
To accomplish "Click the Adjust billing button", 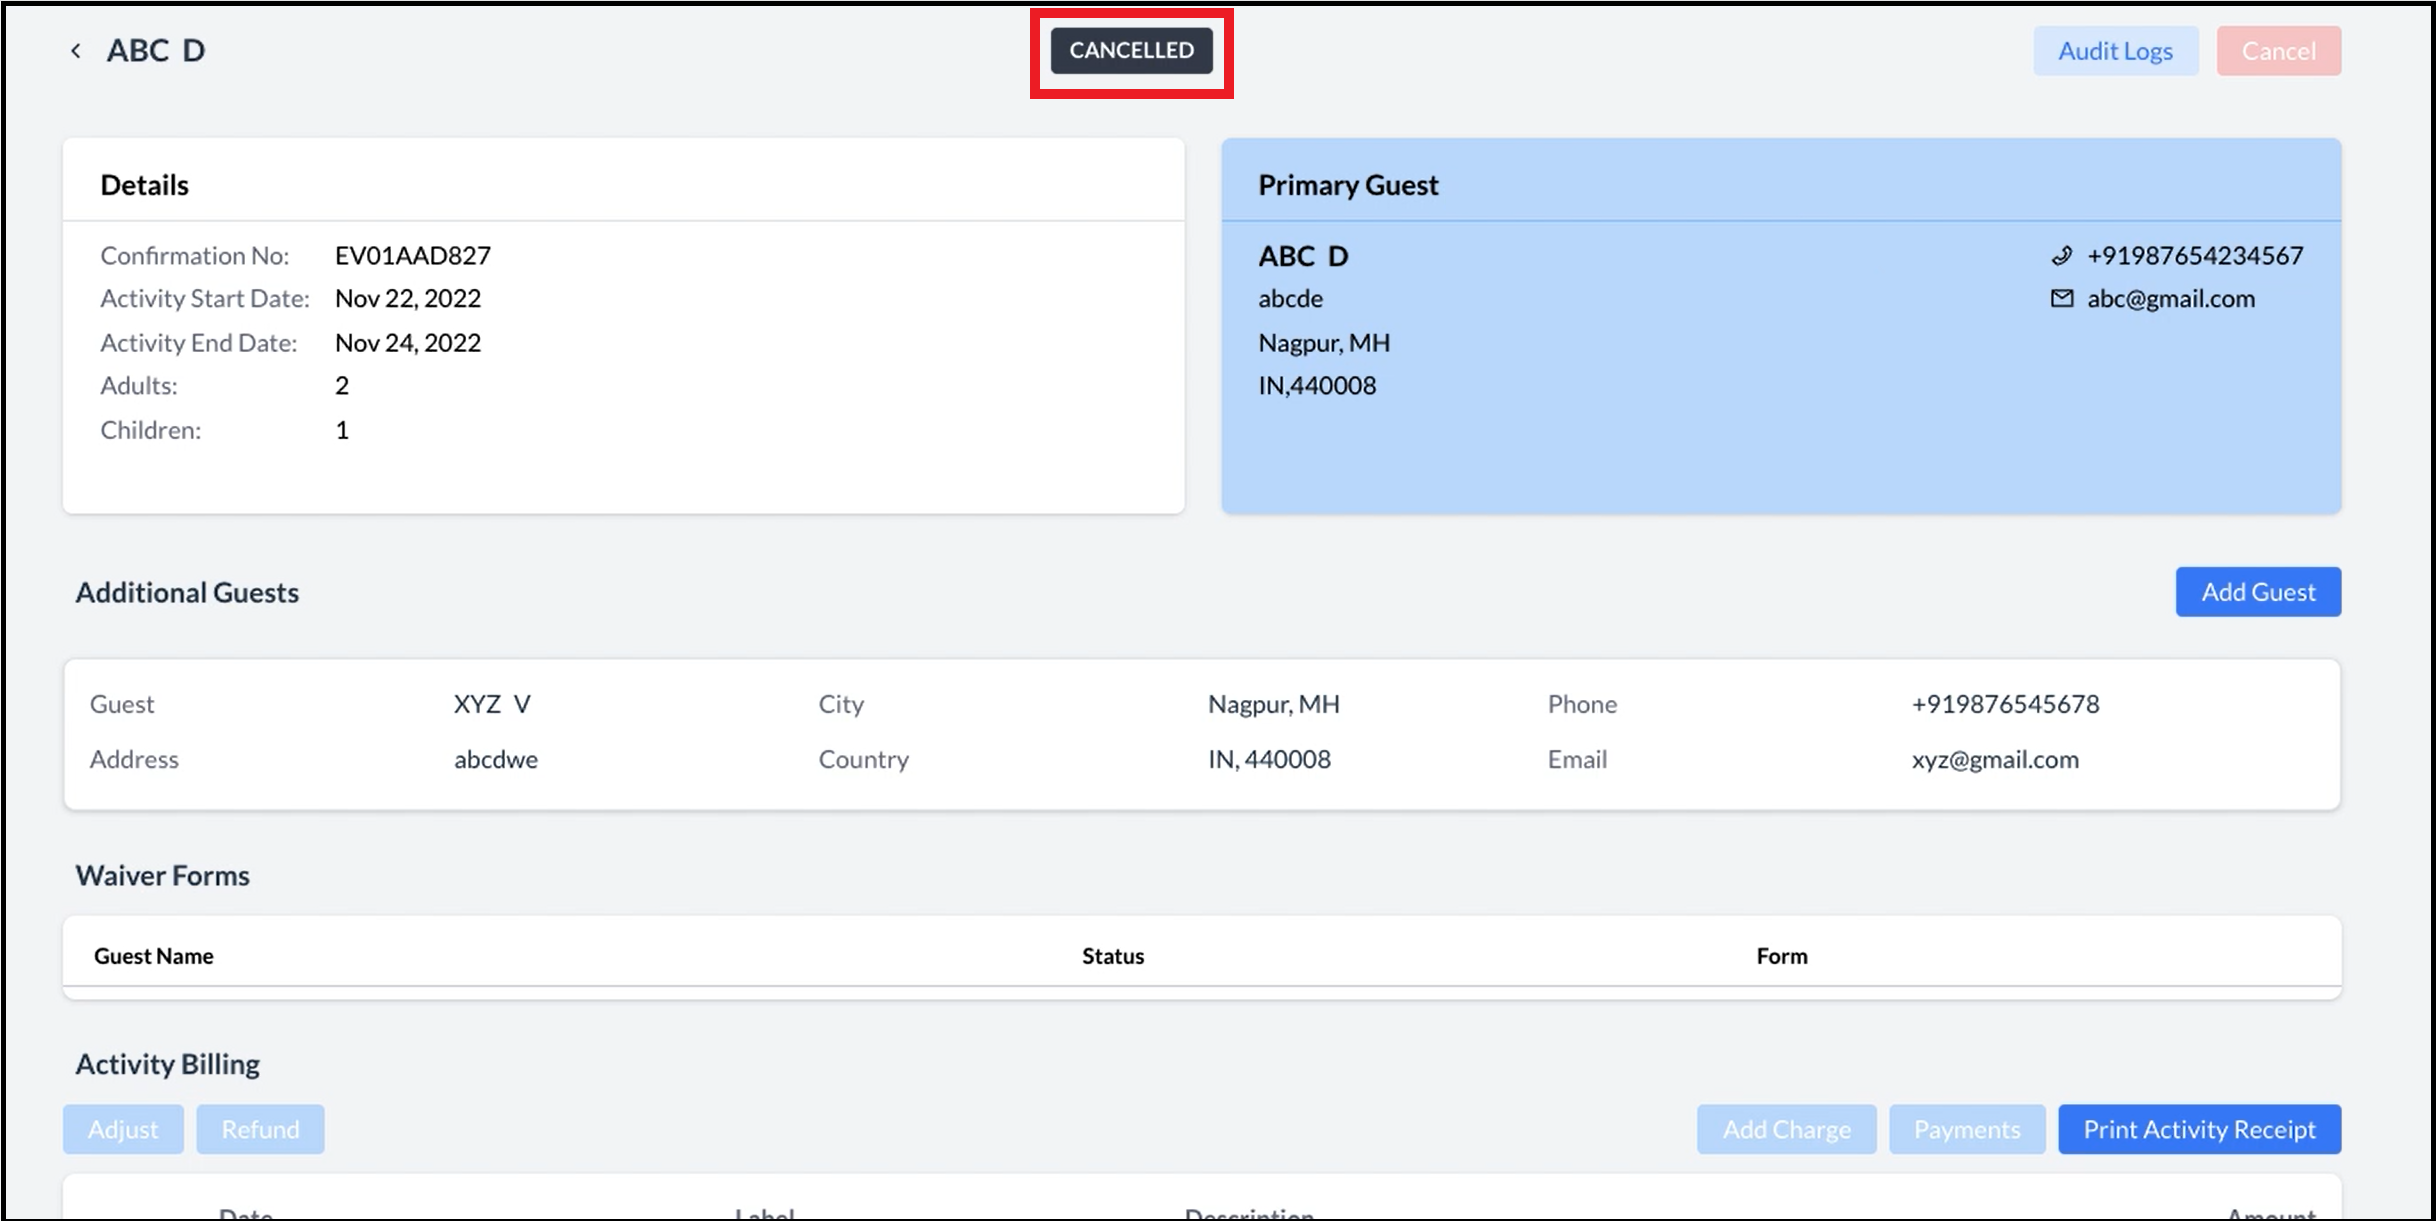I will (x=123, y=1129).
